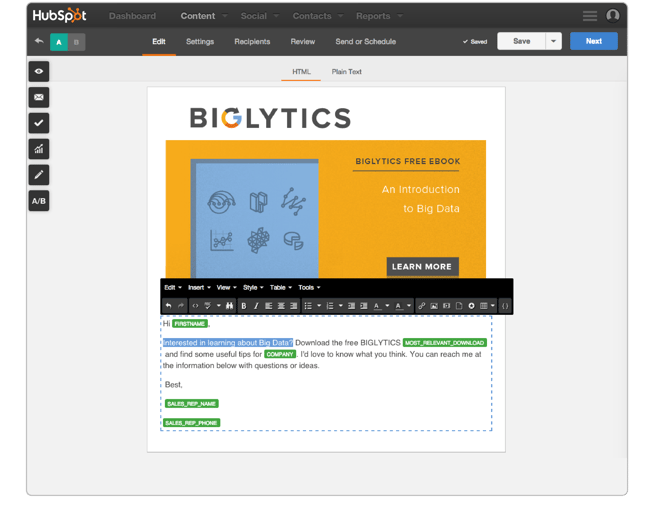Select variation A toggle
Image resolution: width=650 pixels, height=525 pixels.
(x=59, y=42)
